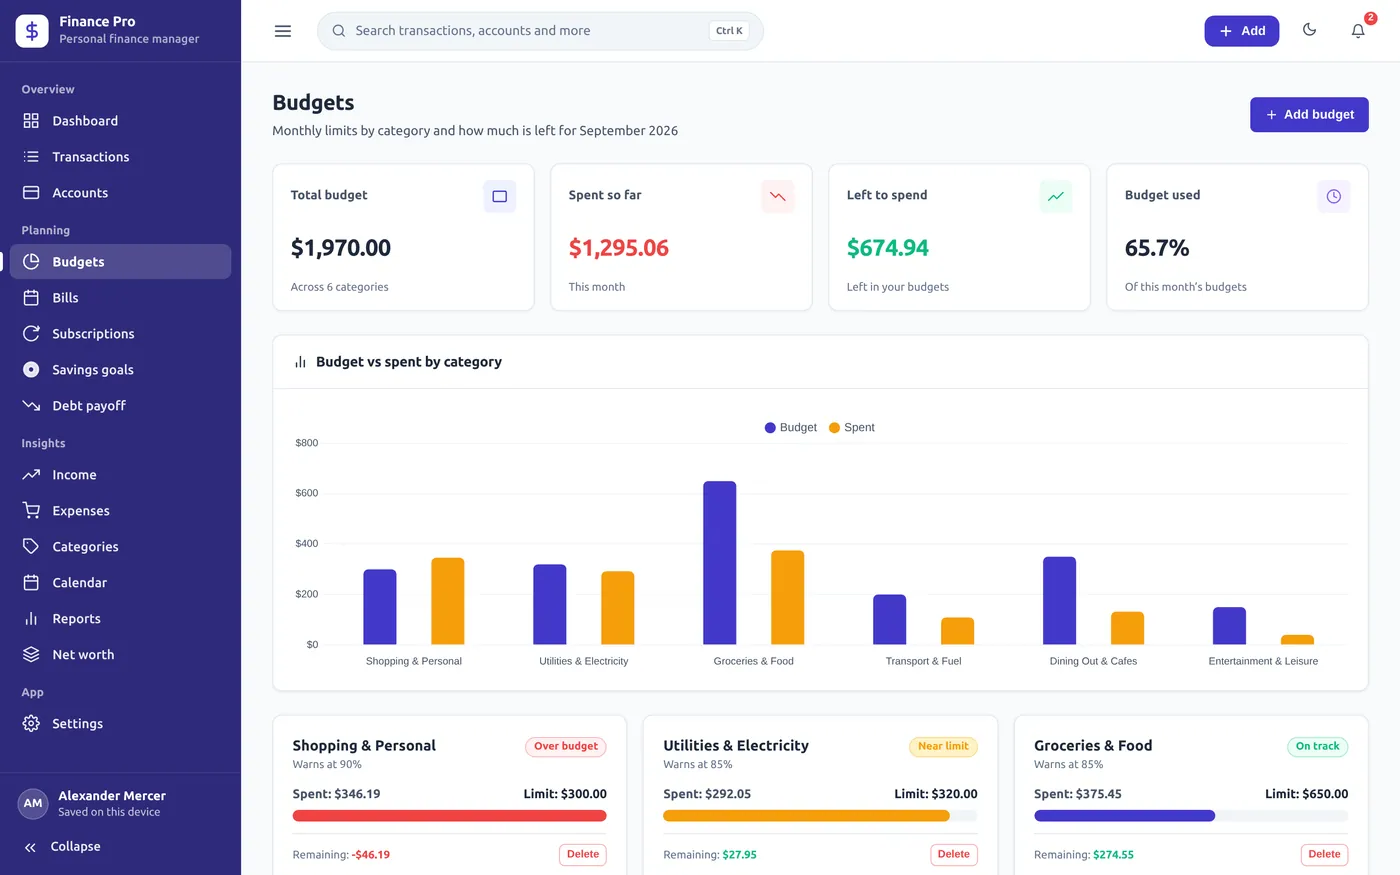The width and height of the screenshot is (1400, 875).
Task: Toggle the Budget series in chart legend
Action: click(790, 428)
